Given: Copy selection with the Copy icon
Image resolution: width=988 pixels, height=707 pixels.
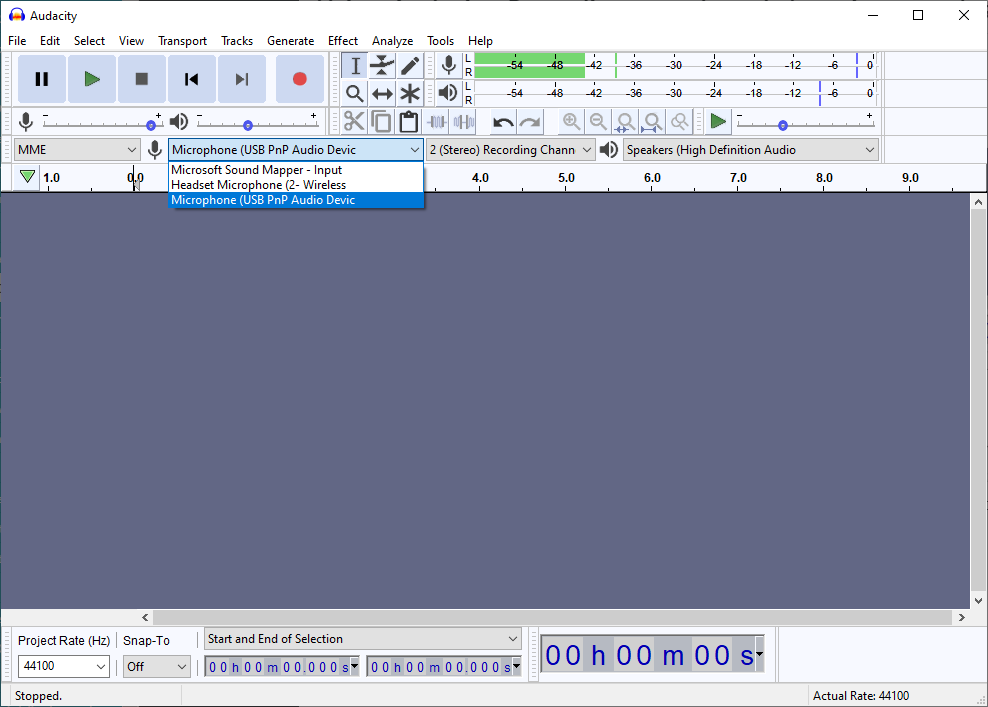Looking at the screenshot, I should pos(381,122).
